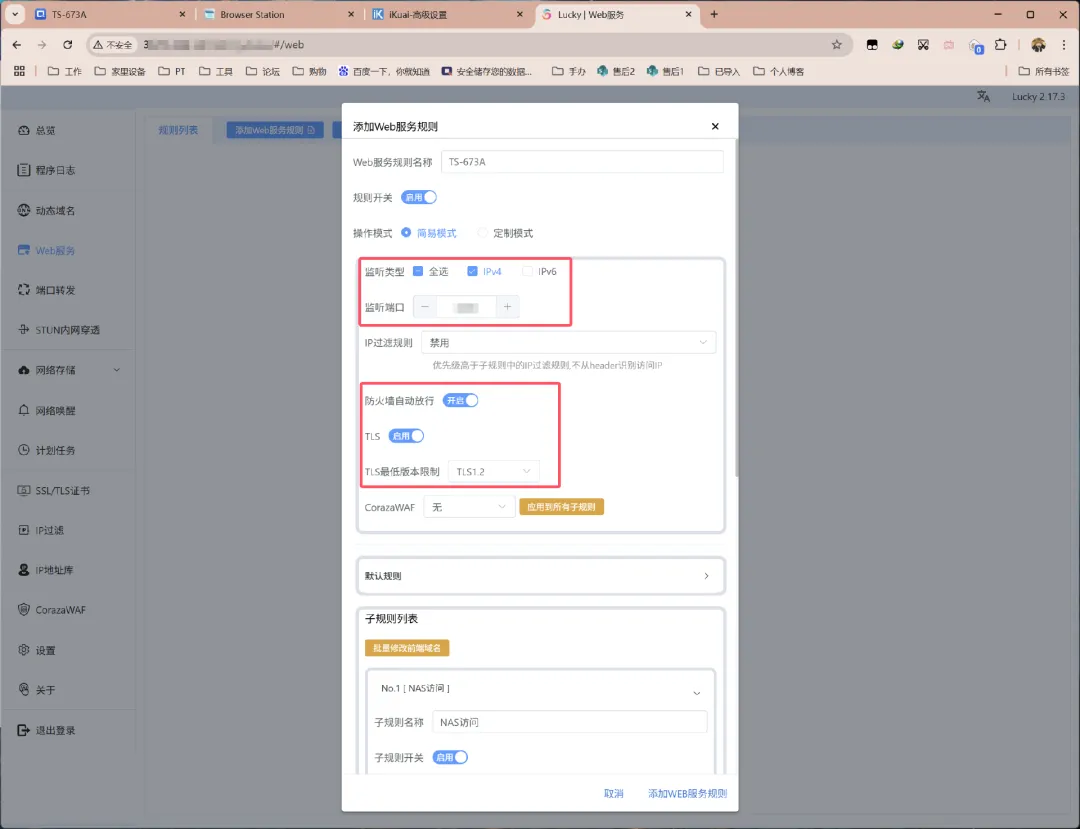Viewport: 1080px width, 829px height.
Task: Click the SSL/TLS证书 sidebar icon
Action: 25,490
